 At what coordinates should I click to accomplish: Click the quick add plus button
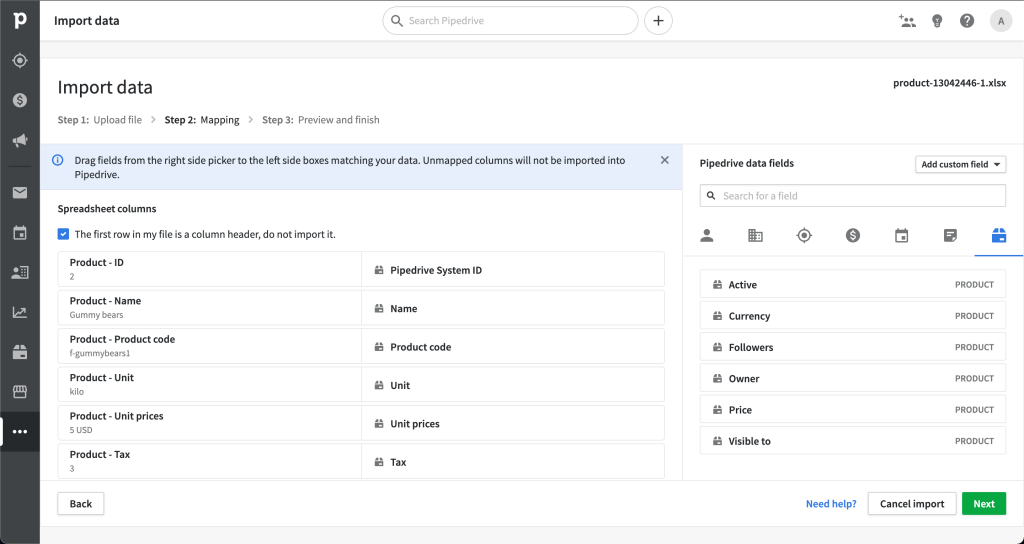658,21
